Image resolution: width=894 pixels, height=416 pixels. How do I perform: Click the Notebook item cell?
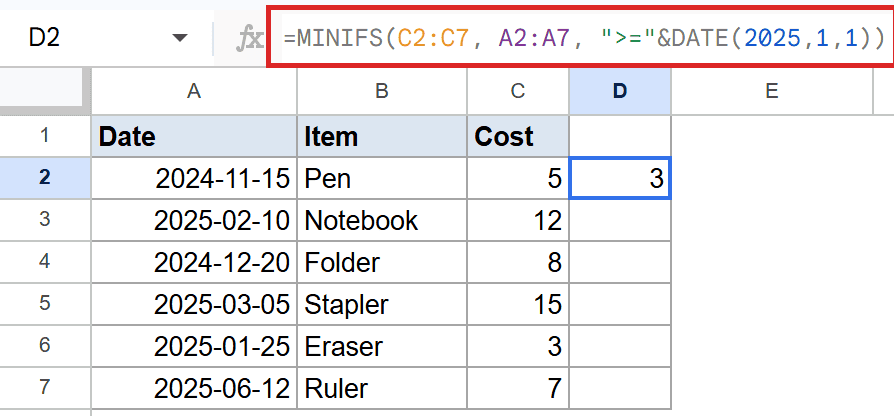[381, 220]
